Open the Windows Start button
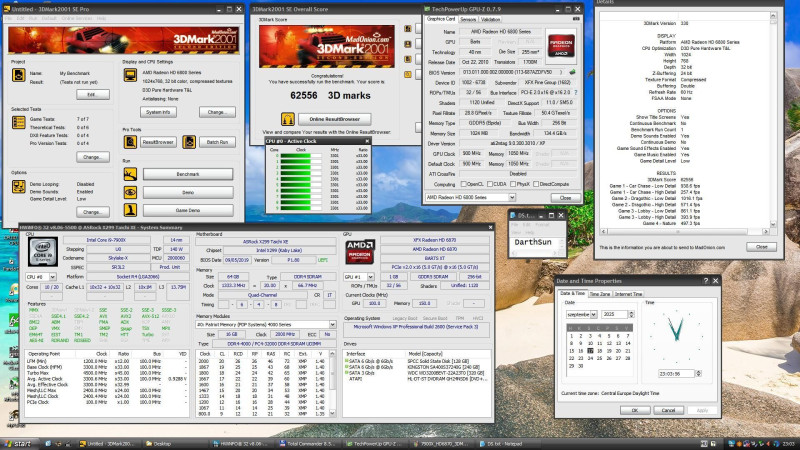 pyautogui.click(x=16, y=444)
